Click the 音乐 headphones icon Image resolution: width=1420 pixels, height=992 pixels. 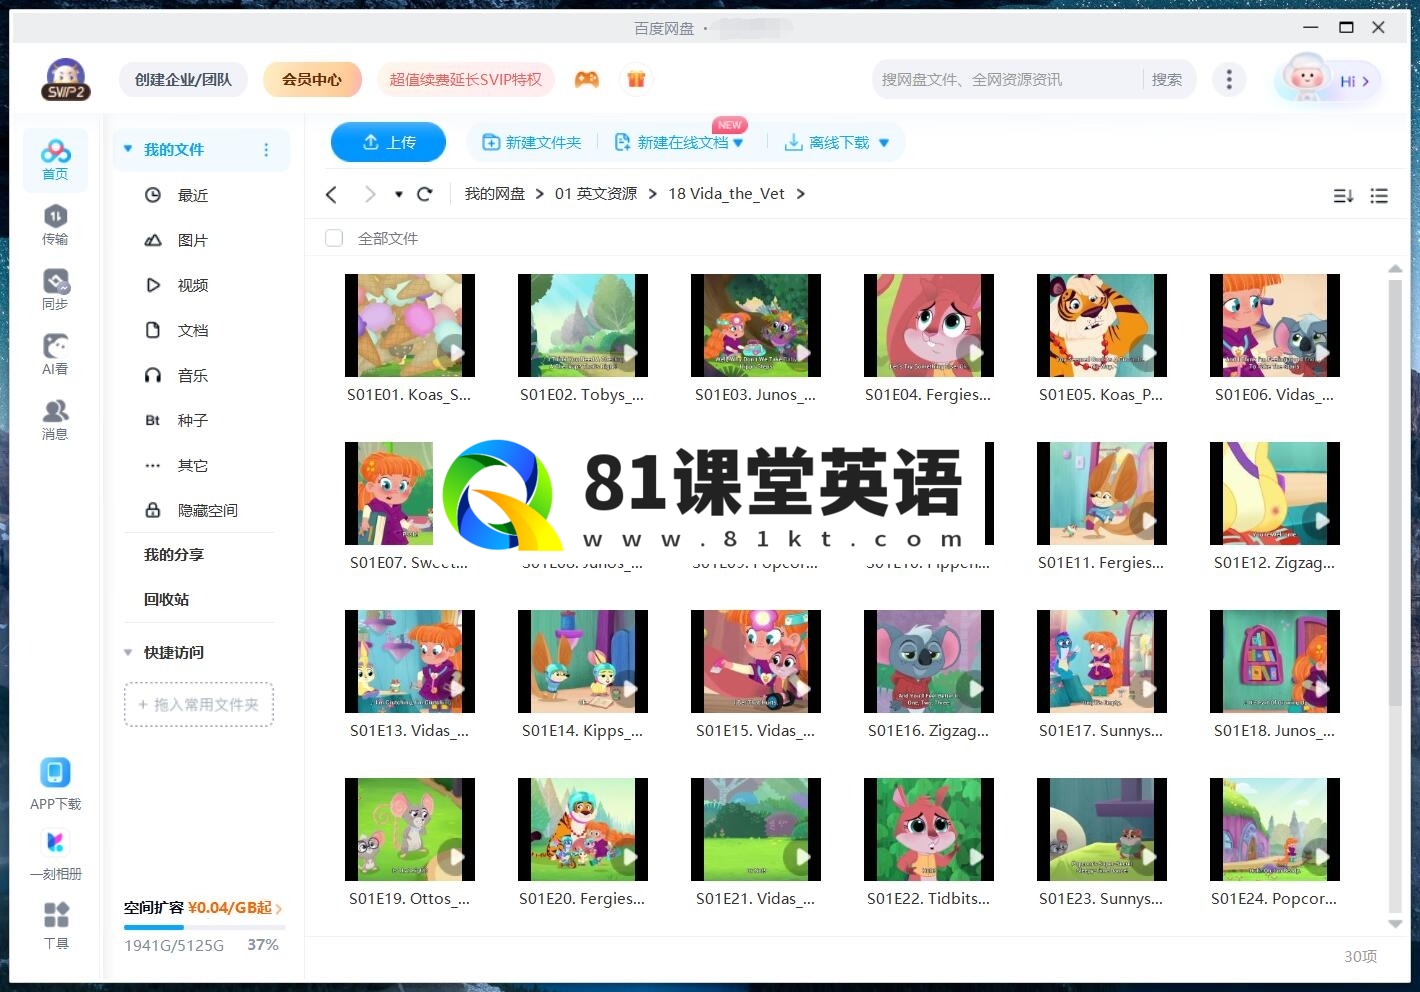point(153,375)
